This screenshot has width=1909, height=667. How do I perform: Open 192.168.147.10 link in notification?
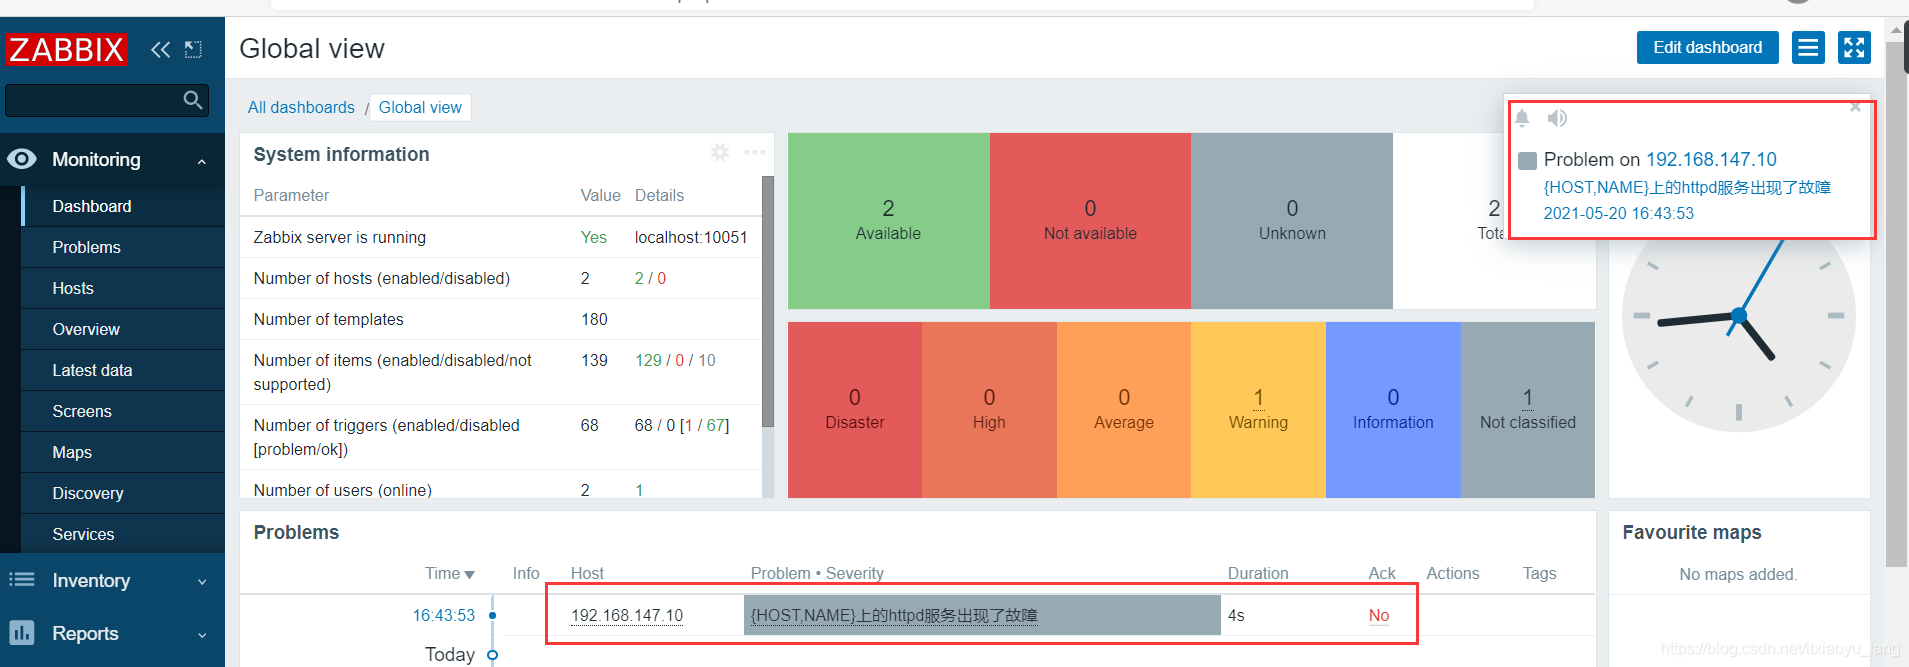point(1711,159)
